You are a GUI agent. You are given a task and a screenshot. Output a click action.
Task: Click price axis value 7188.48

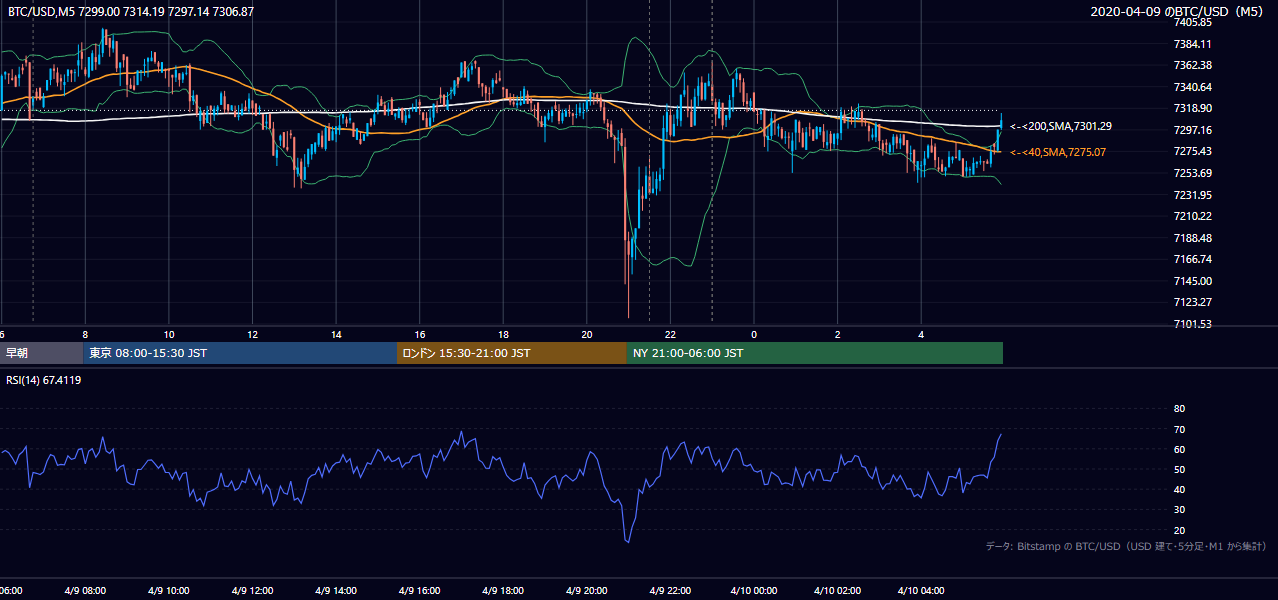coord(1193,238)
